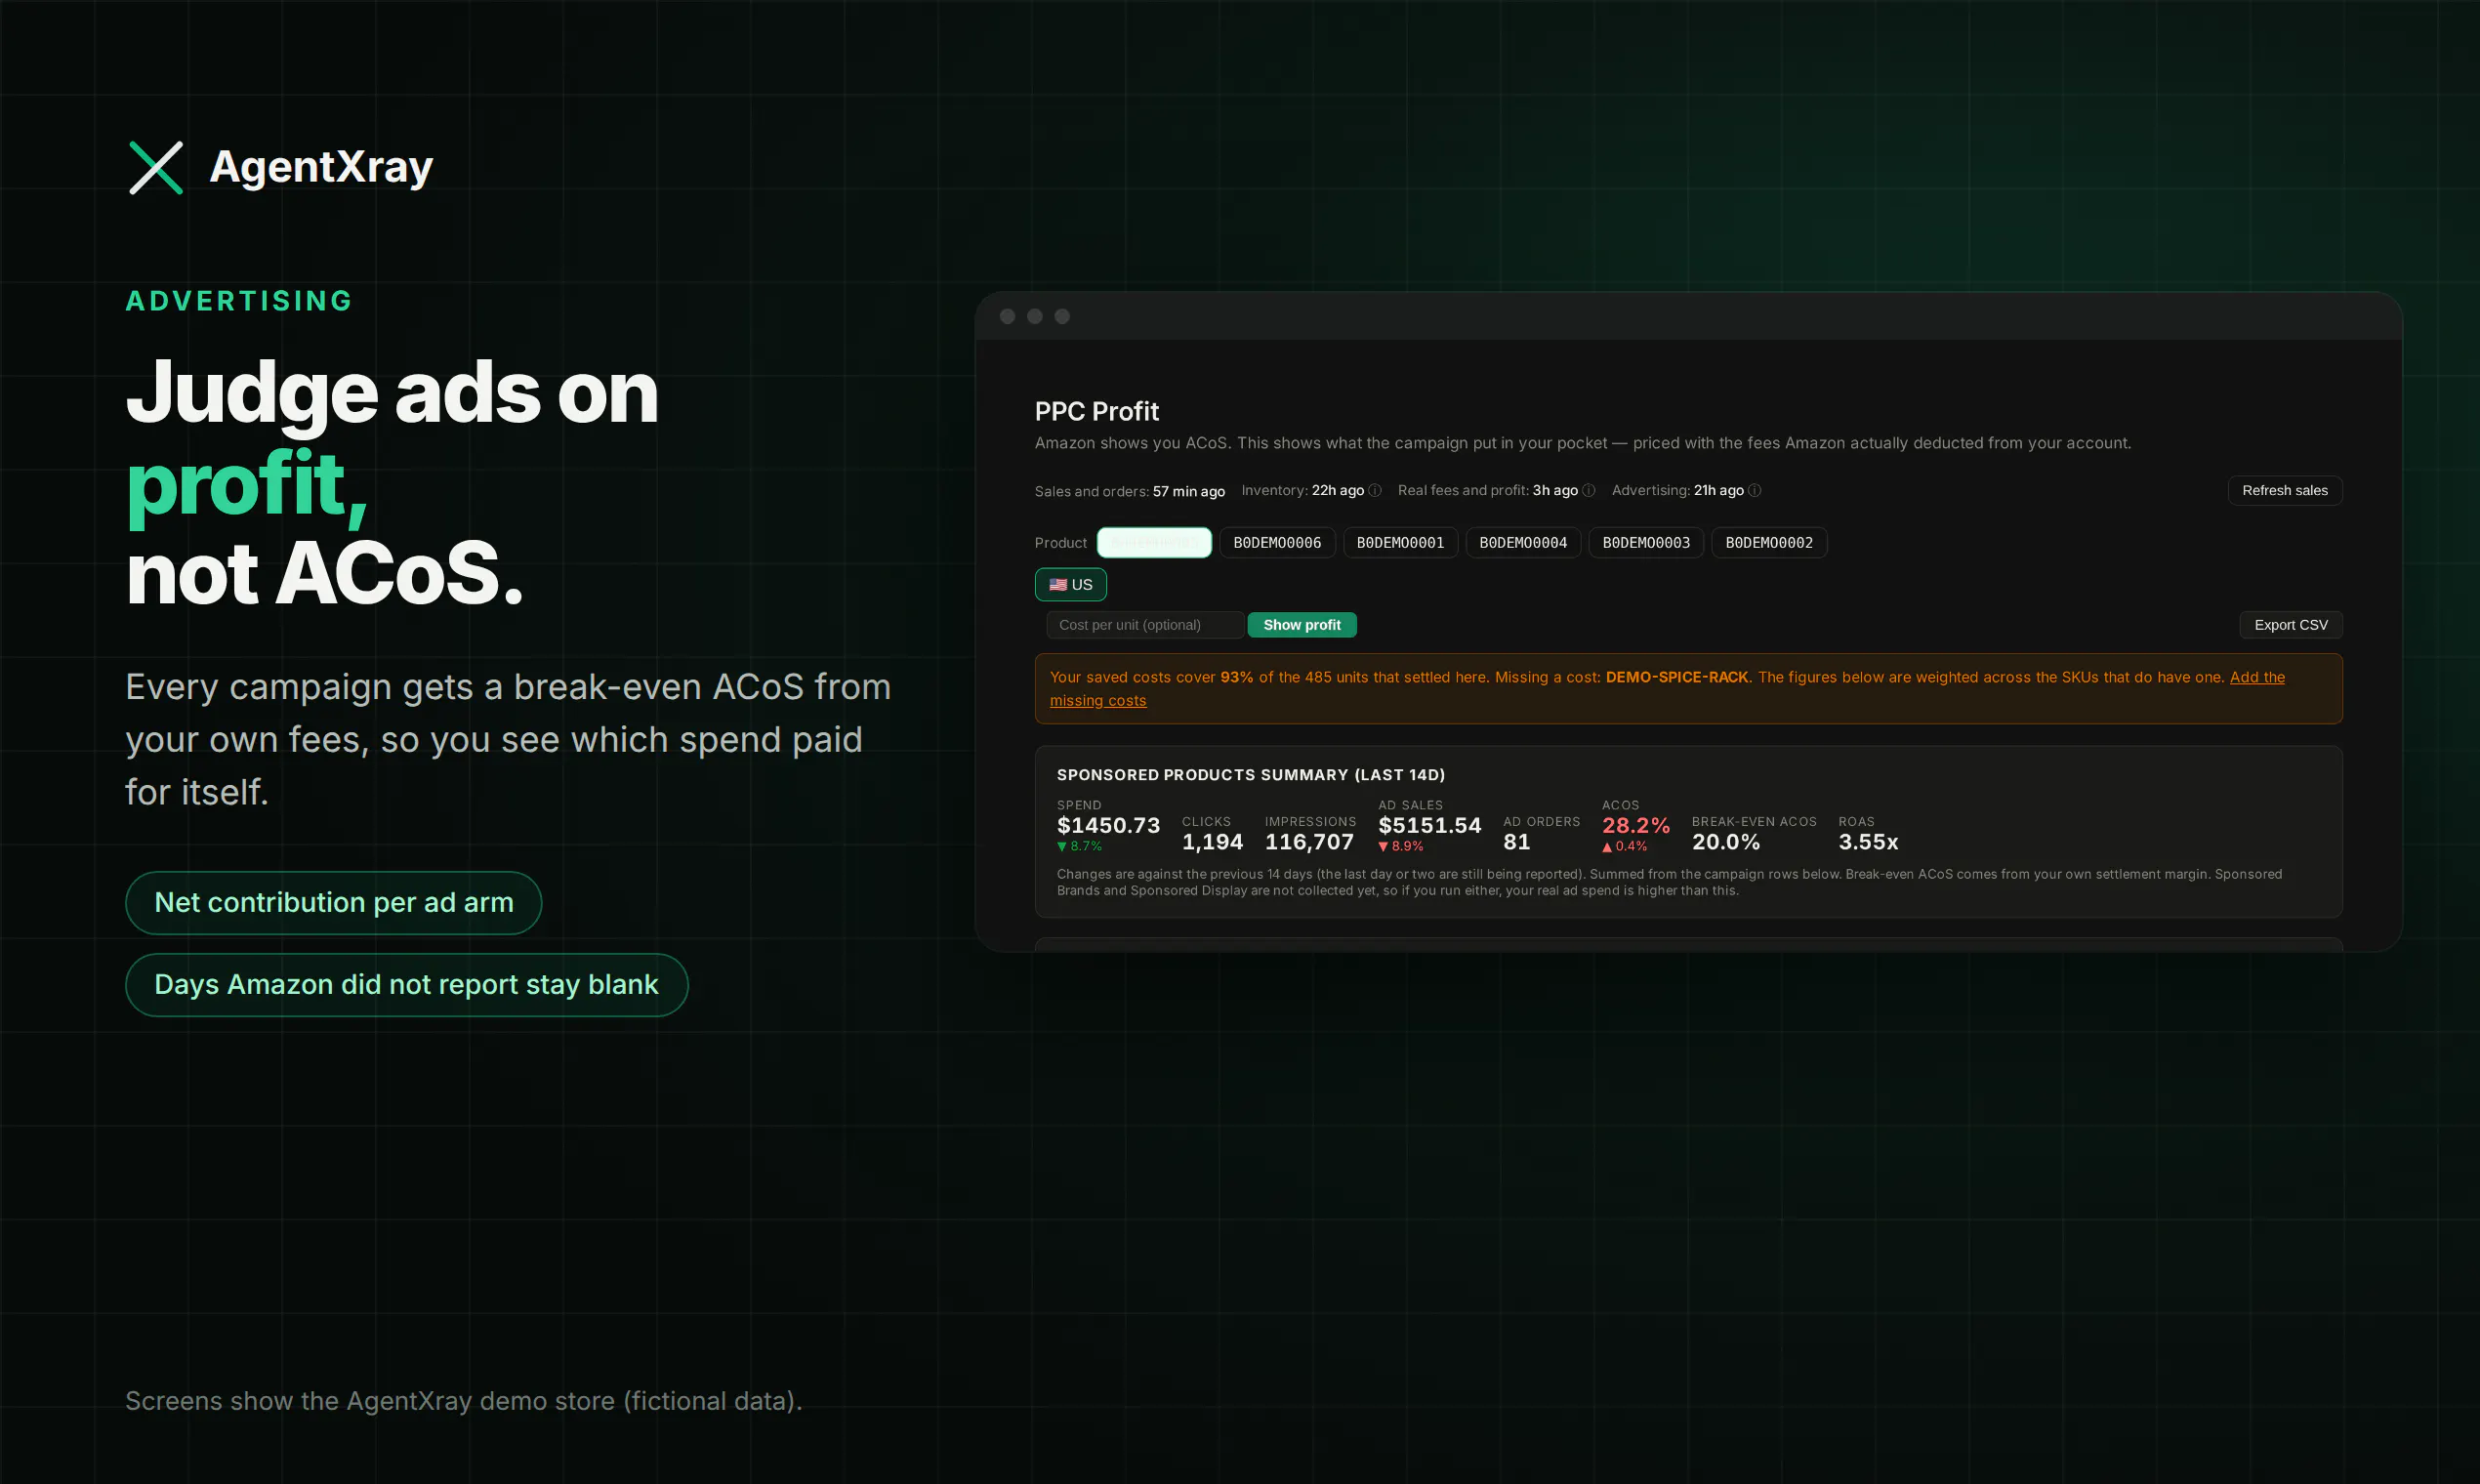Click the Refresh sales button
Screen dimensions: 2480x1484
(x=2285, y=490)
